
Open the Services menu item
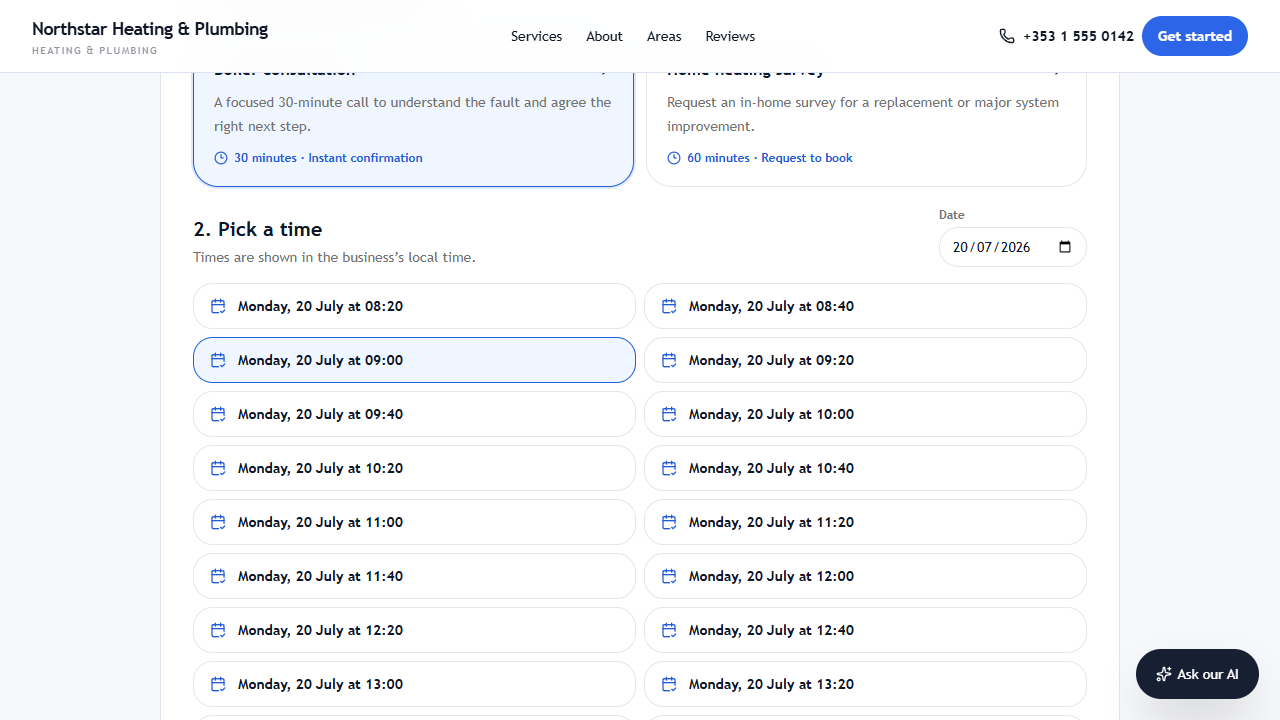pyautogui.click(x=536, y=36)
